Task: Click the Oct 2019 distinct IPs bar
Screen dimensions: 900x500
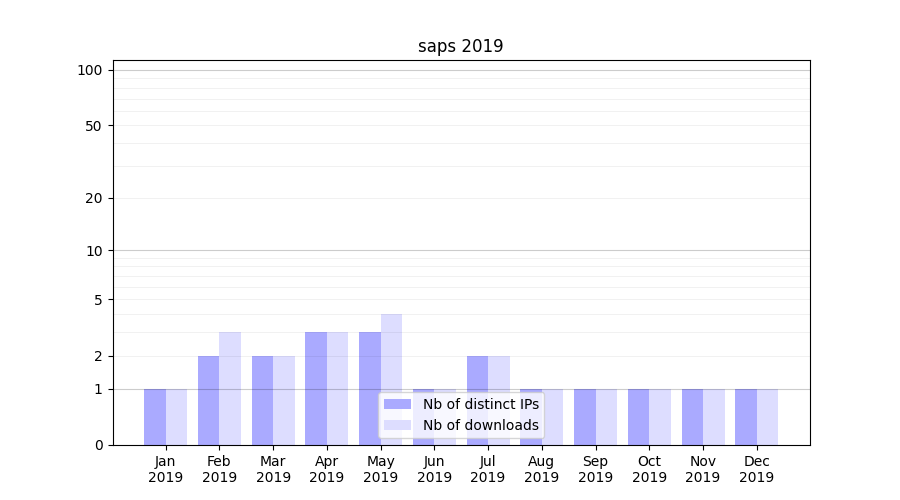Action: point(638,417)
